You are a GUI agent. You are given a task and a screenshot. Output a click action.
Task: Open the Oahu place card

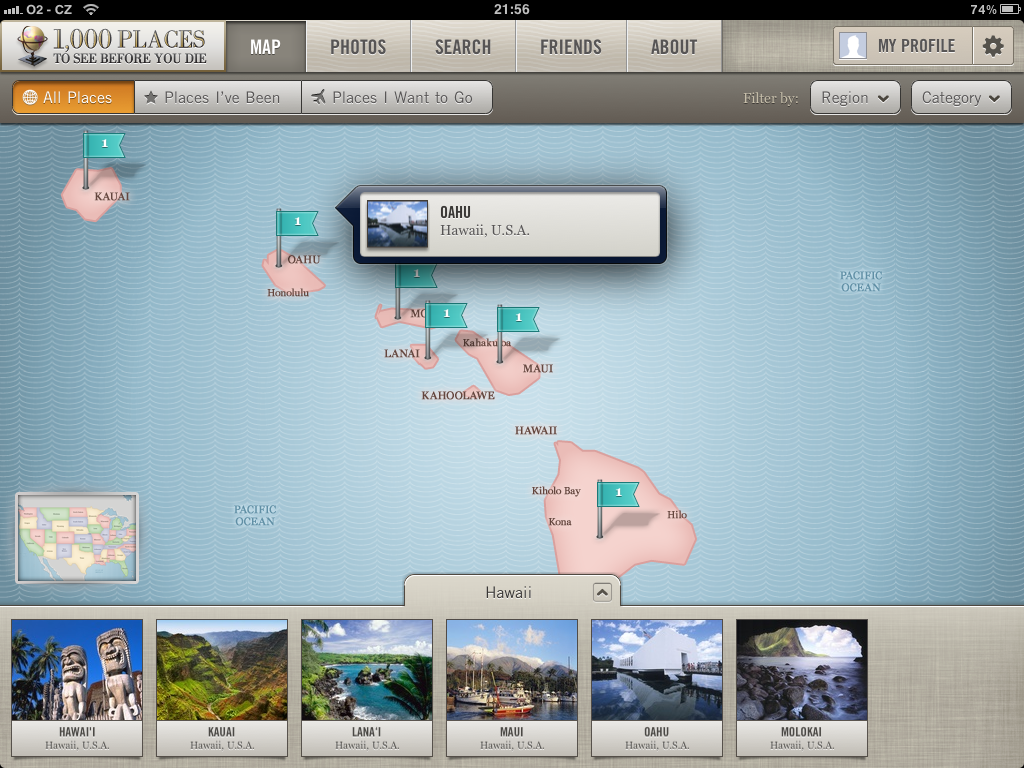(x=657, y=688)
